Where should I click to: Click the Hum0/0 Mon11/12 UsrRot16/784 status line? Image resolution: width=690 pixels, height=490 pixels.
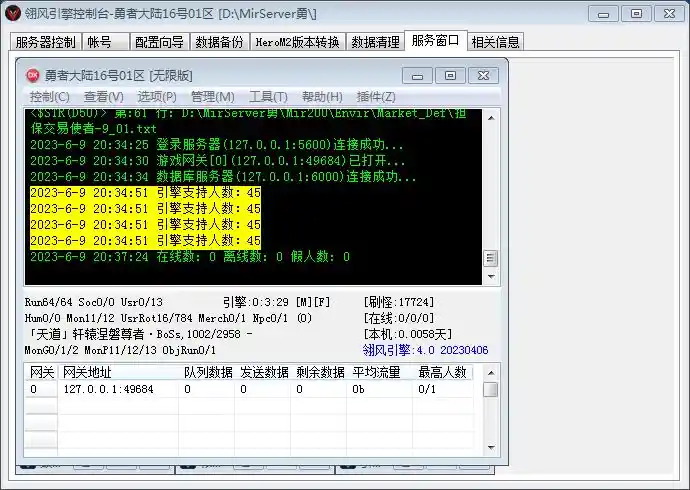click(168, 318)
